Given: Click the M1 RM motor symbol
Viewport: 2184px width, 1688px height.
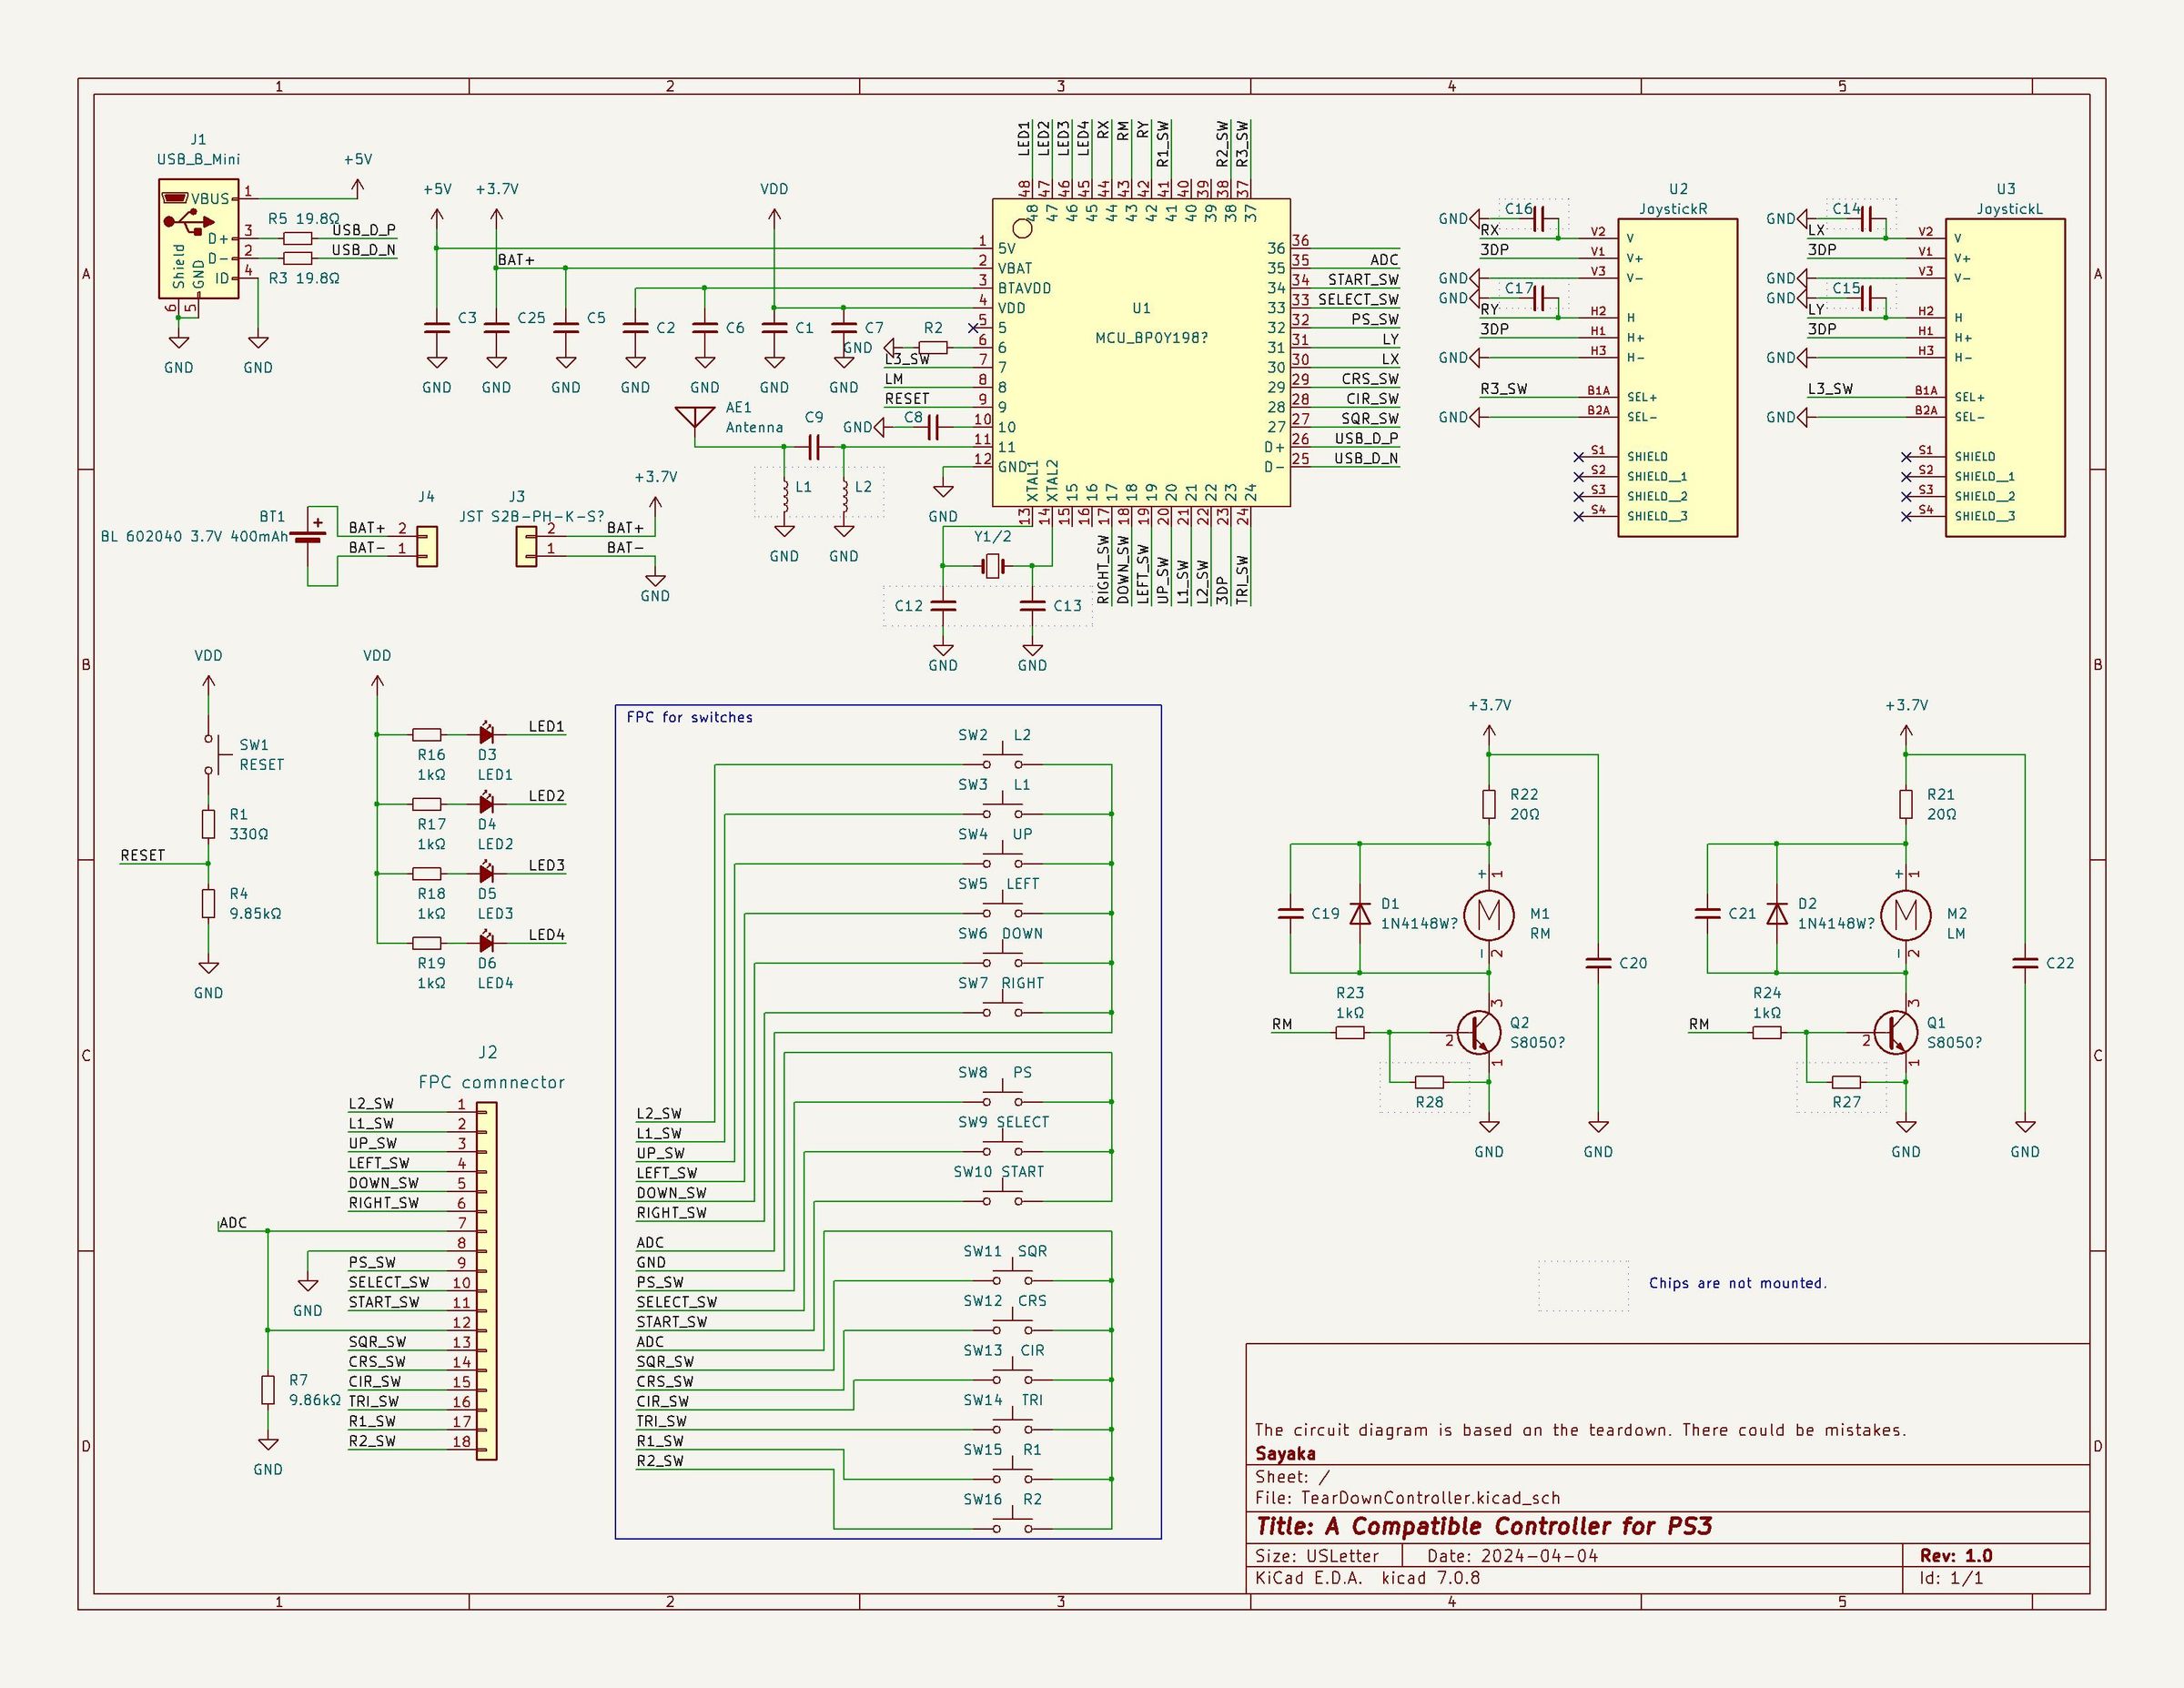Looking at the screenshot, I should point(1489,914).
